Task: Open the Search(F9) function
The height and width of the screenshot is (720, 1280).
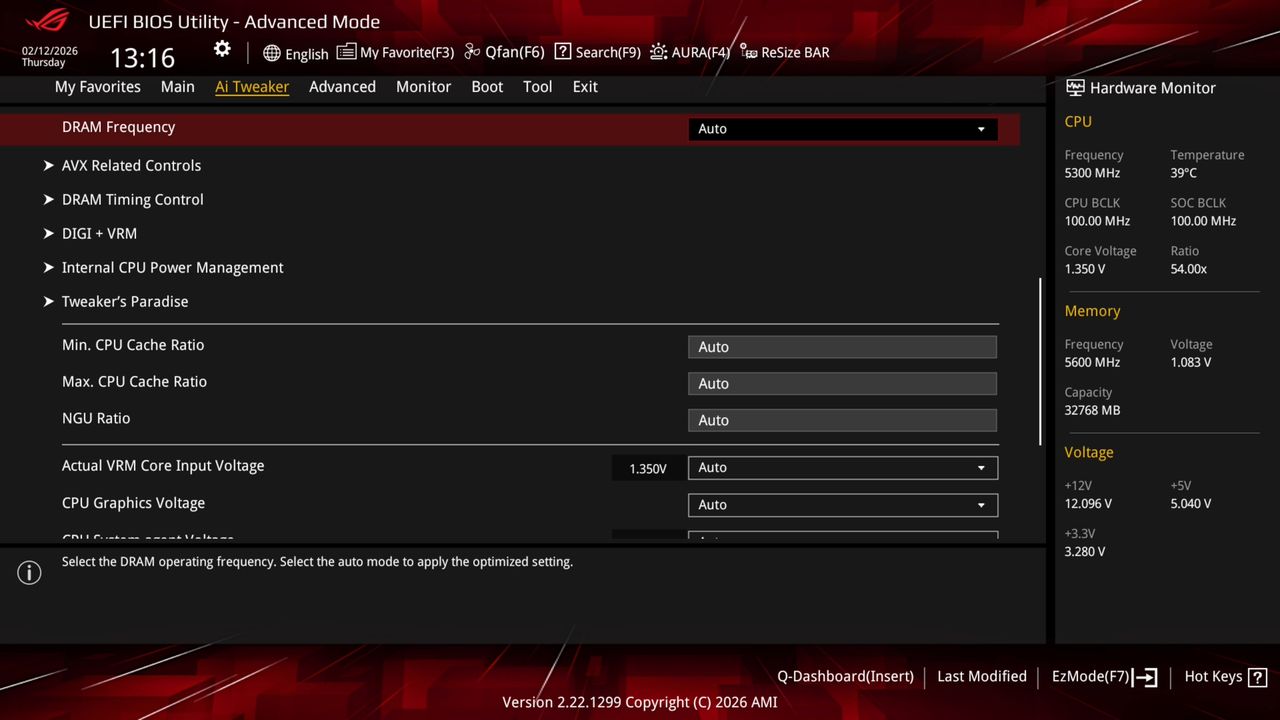Action: [x=597, y=52]
